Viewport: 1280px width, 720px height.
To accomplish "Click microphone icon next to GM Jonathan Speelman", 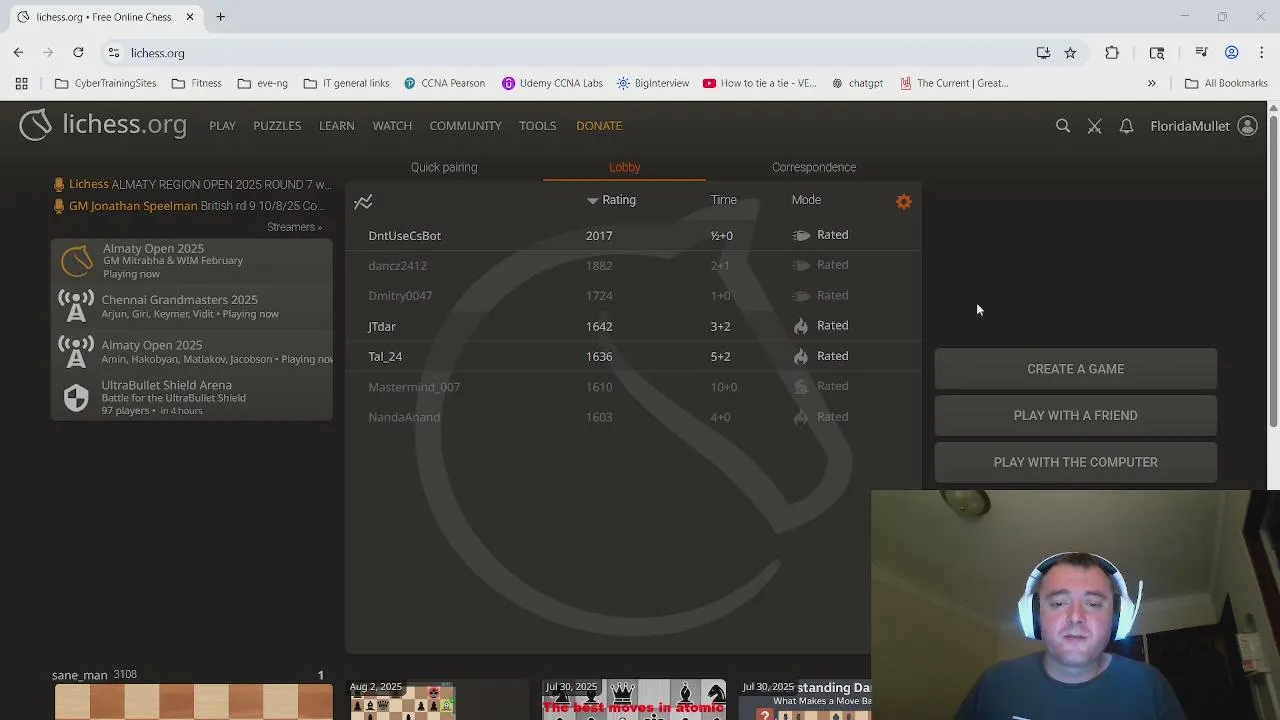I will [59, 206].
